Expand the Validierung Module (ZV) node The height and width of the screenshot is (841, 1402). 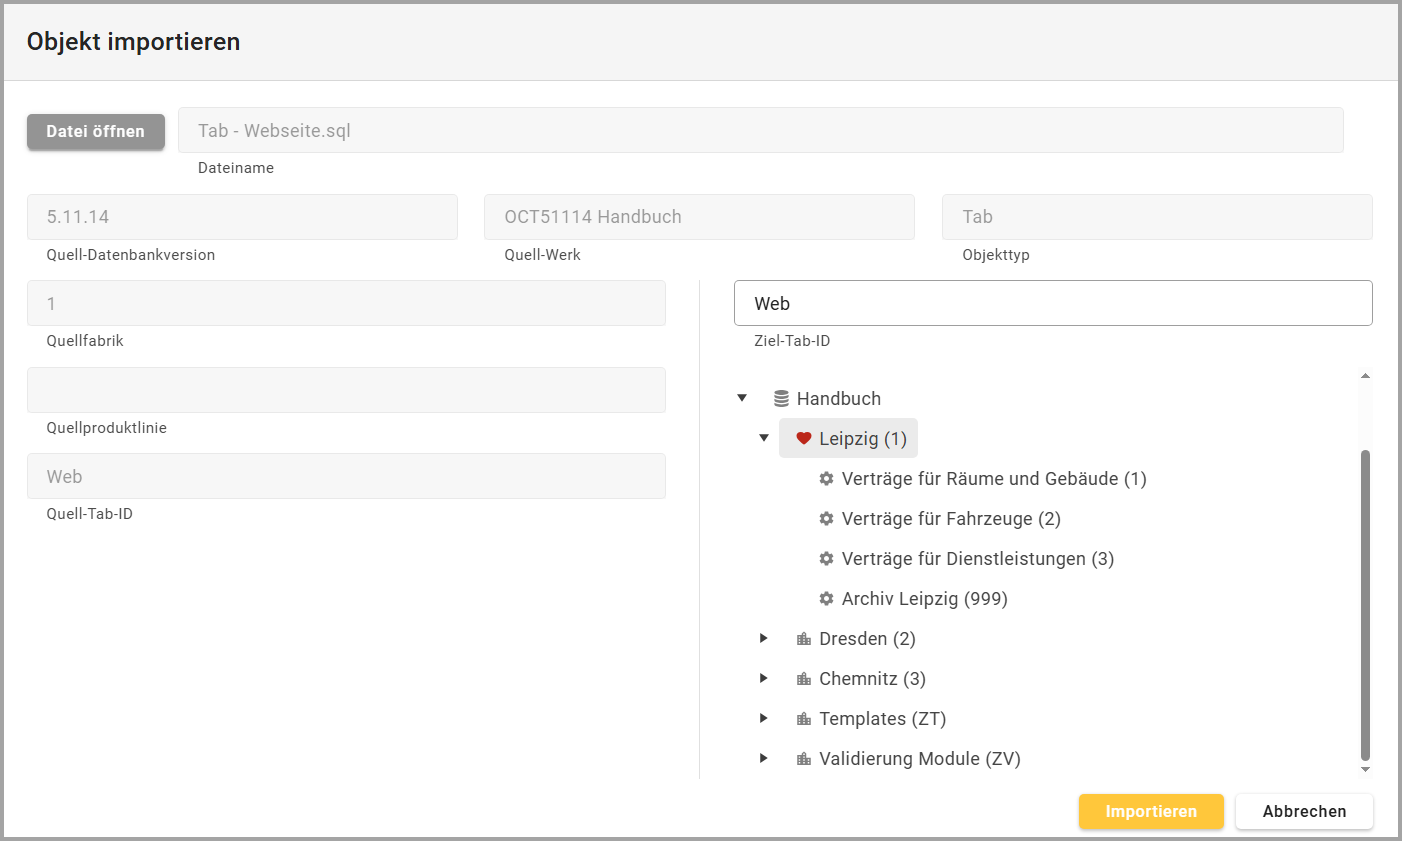coord(764,758)
